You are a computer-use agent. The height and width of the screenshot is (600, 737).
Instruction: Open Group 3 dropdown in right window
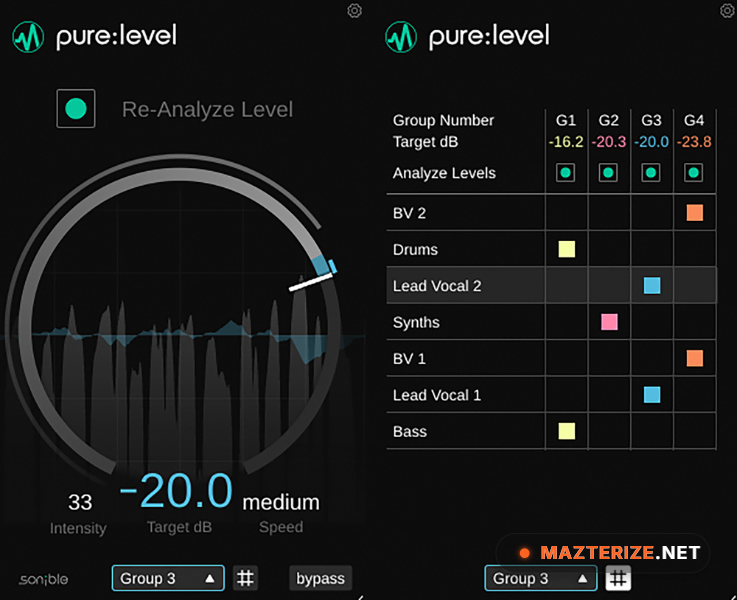(541, 578)
